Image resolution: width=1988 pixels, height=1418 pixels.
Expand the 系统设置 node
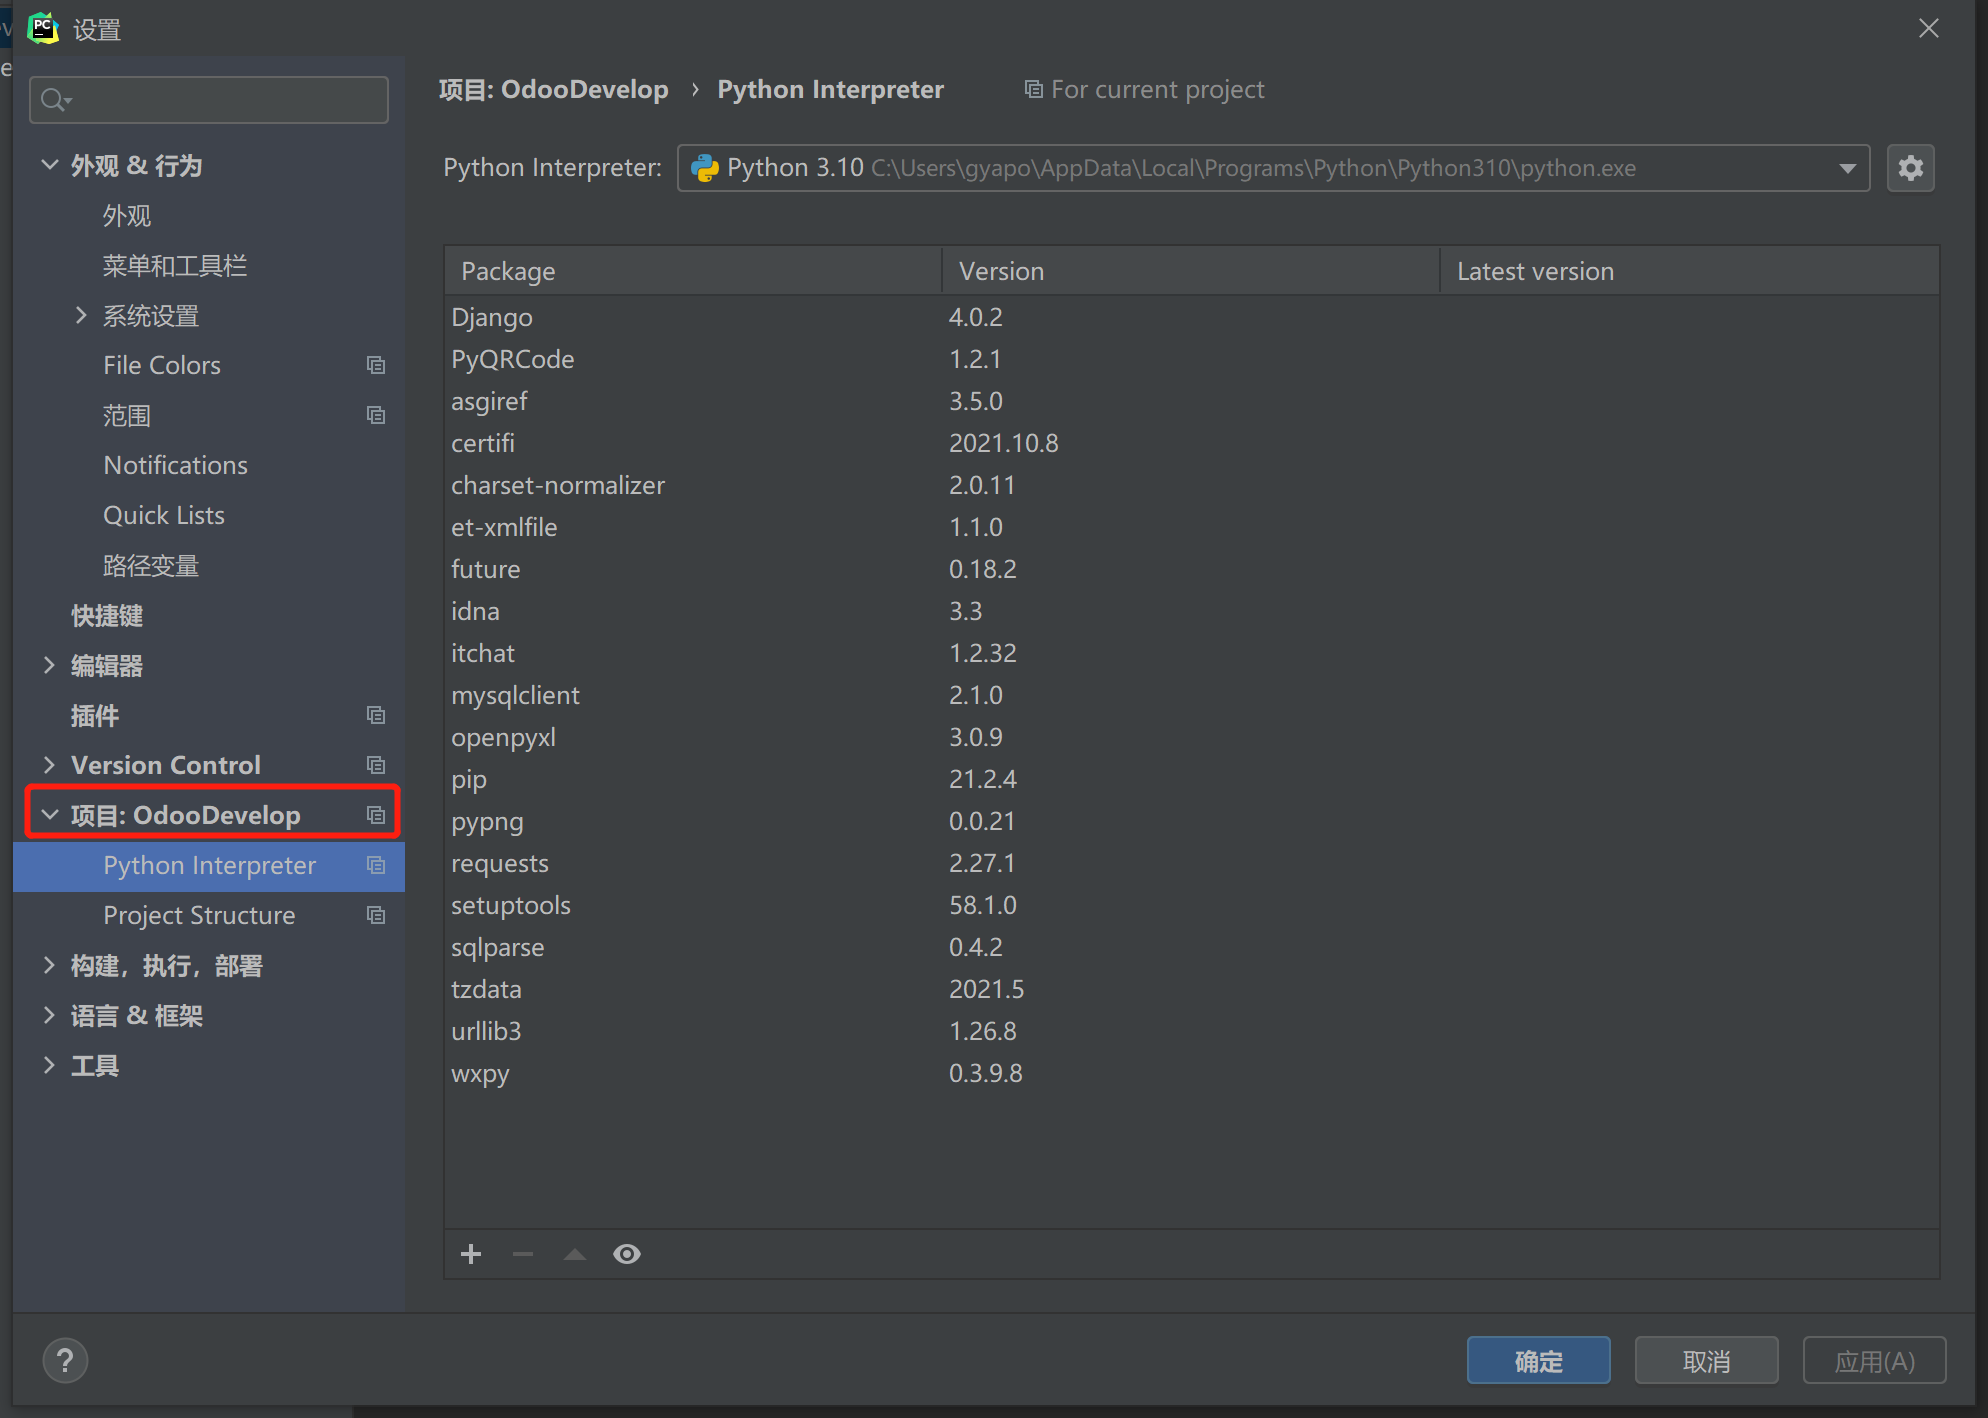81,316
